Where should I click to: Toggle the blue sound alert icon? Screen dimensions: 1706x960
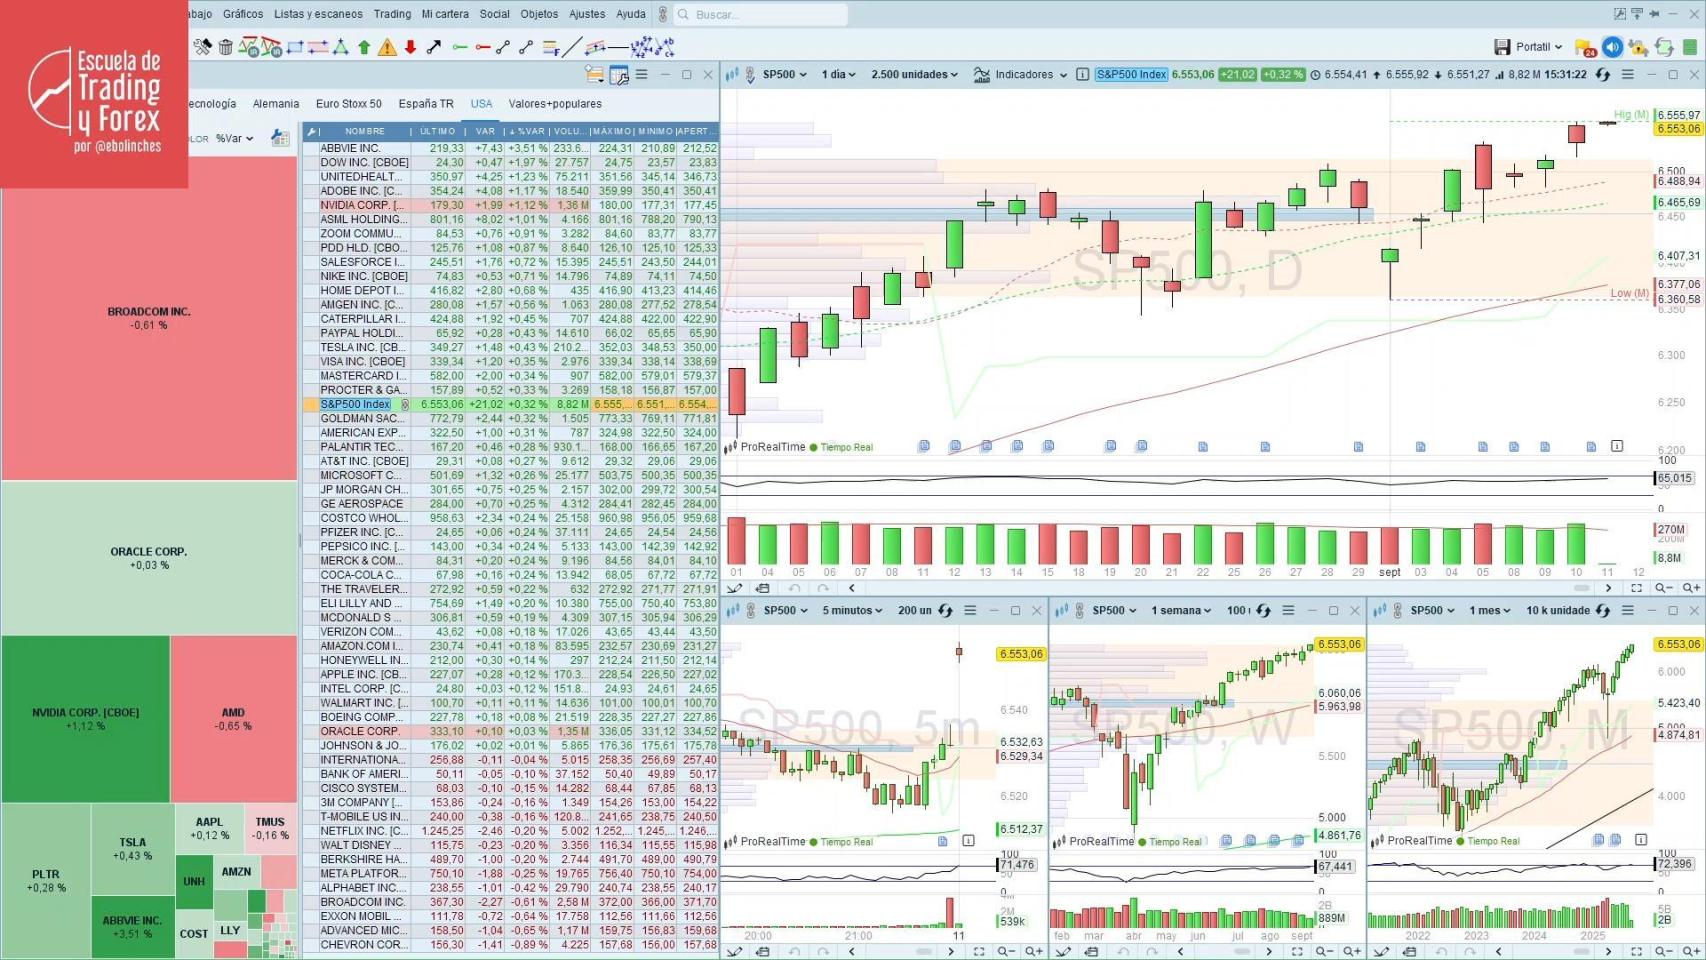coord(1612,45)
